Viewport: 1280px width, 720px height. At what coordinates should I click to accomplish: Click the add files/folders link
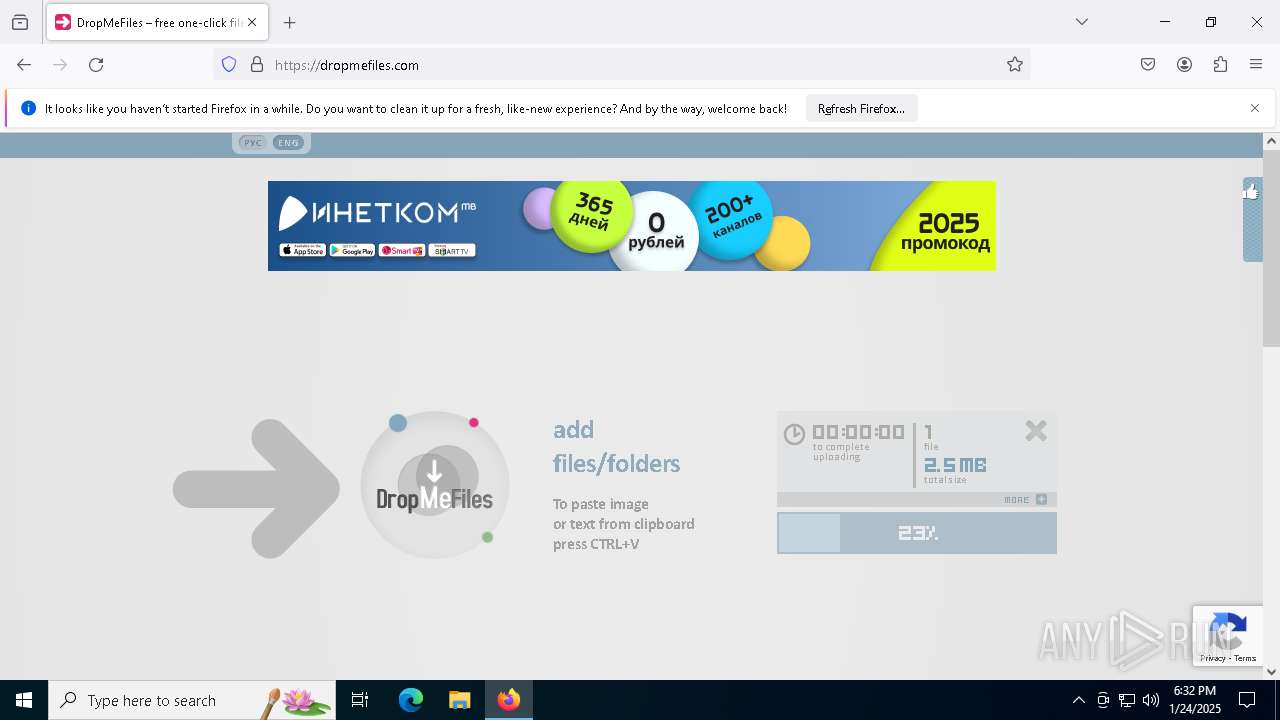(x=616, y=446)
